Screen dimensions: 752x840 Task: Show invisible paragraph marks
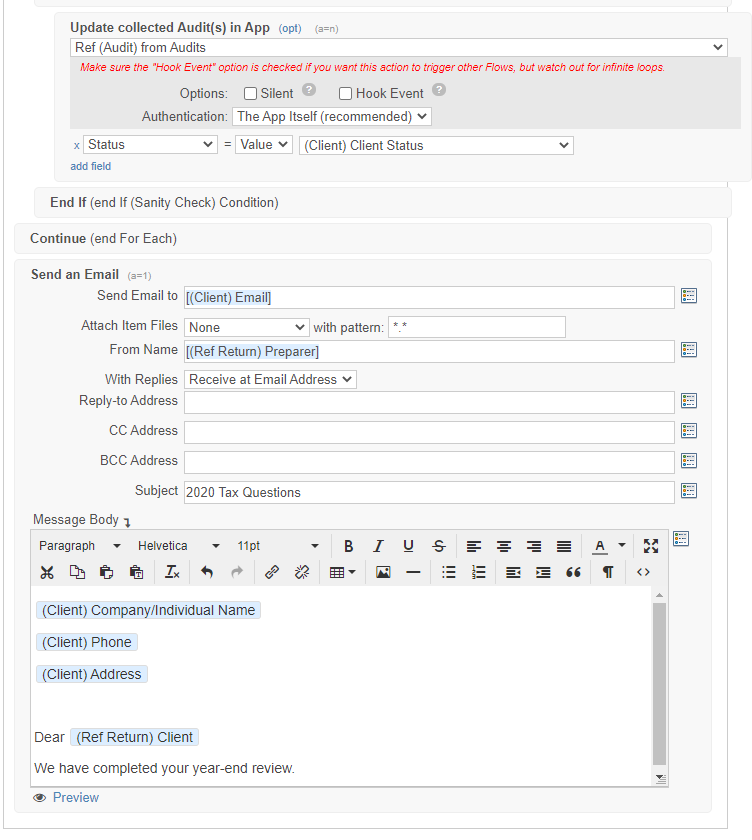click(608, 572)
